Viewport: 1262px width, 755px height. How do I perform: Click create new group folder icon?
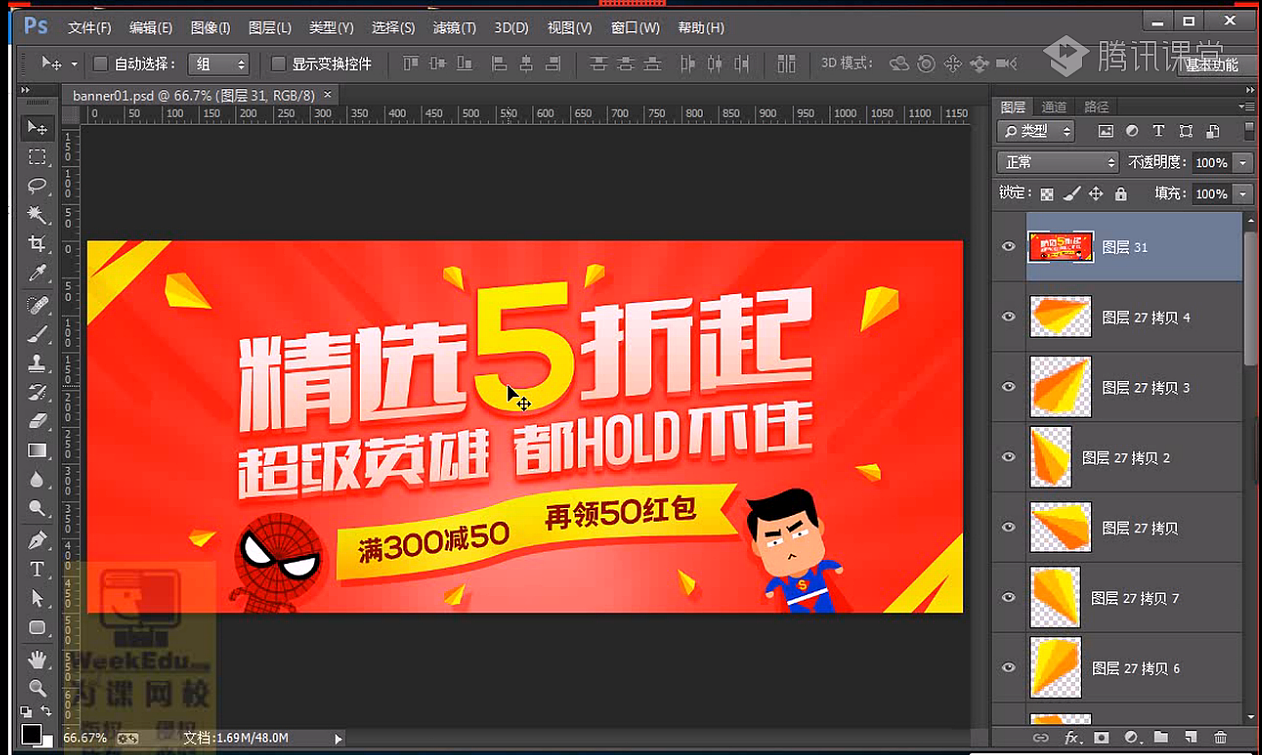(x=1161, y=738)
